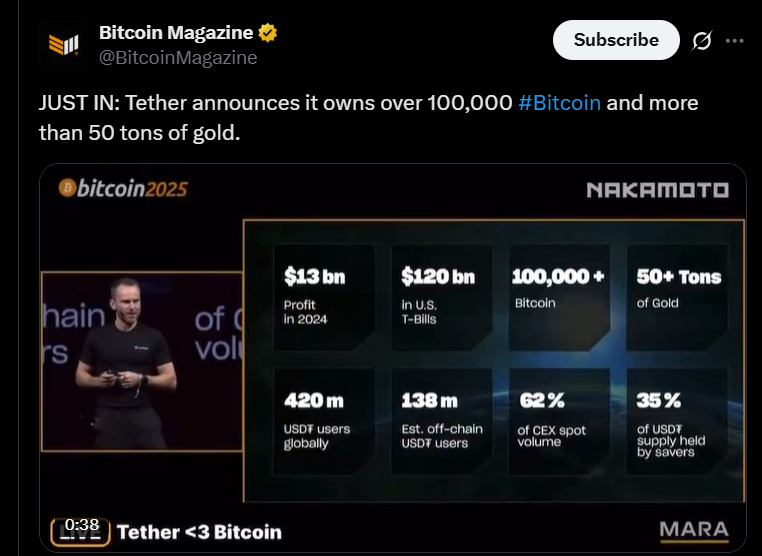Screen dimensions: 762x556
Task: Select the 100,000+ Bitcoin card
Action: [559, 297]
